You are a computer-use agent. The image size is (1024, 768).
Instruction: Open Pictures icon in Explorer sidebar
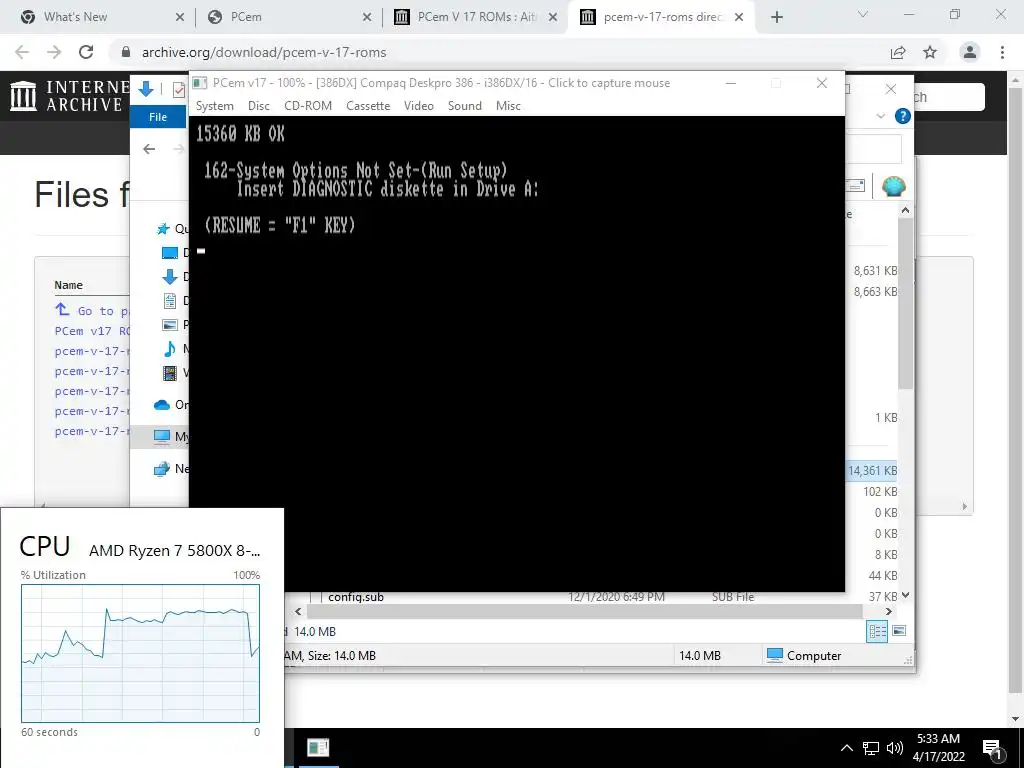[170, 325]
